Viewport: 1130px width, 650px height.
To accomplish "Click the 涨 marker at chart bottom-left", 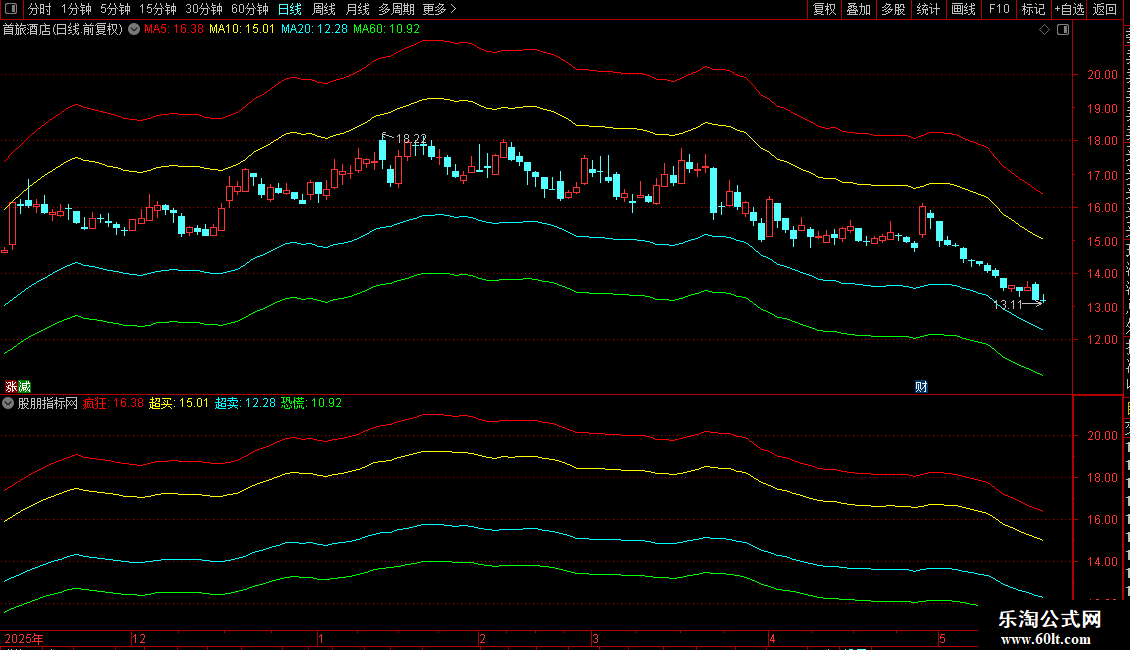I will click(12, 387).
